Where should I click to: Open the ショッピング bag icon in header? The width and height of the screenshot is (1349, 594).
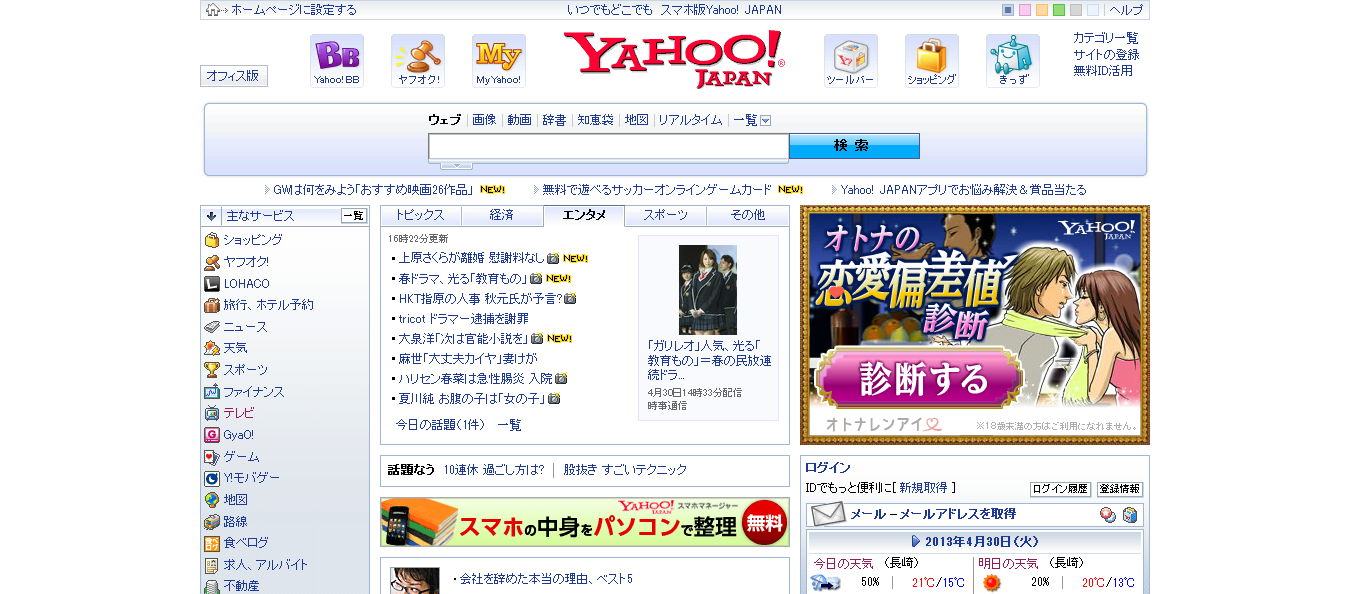tap(932, 60)
